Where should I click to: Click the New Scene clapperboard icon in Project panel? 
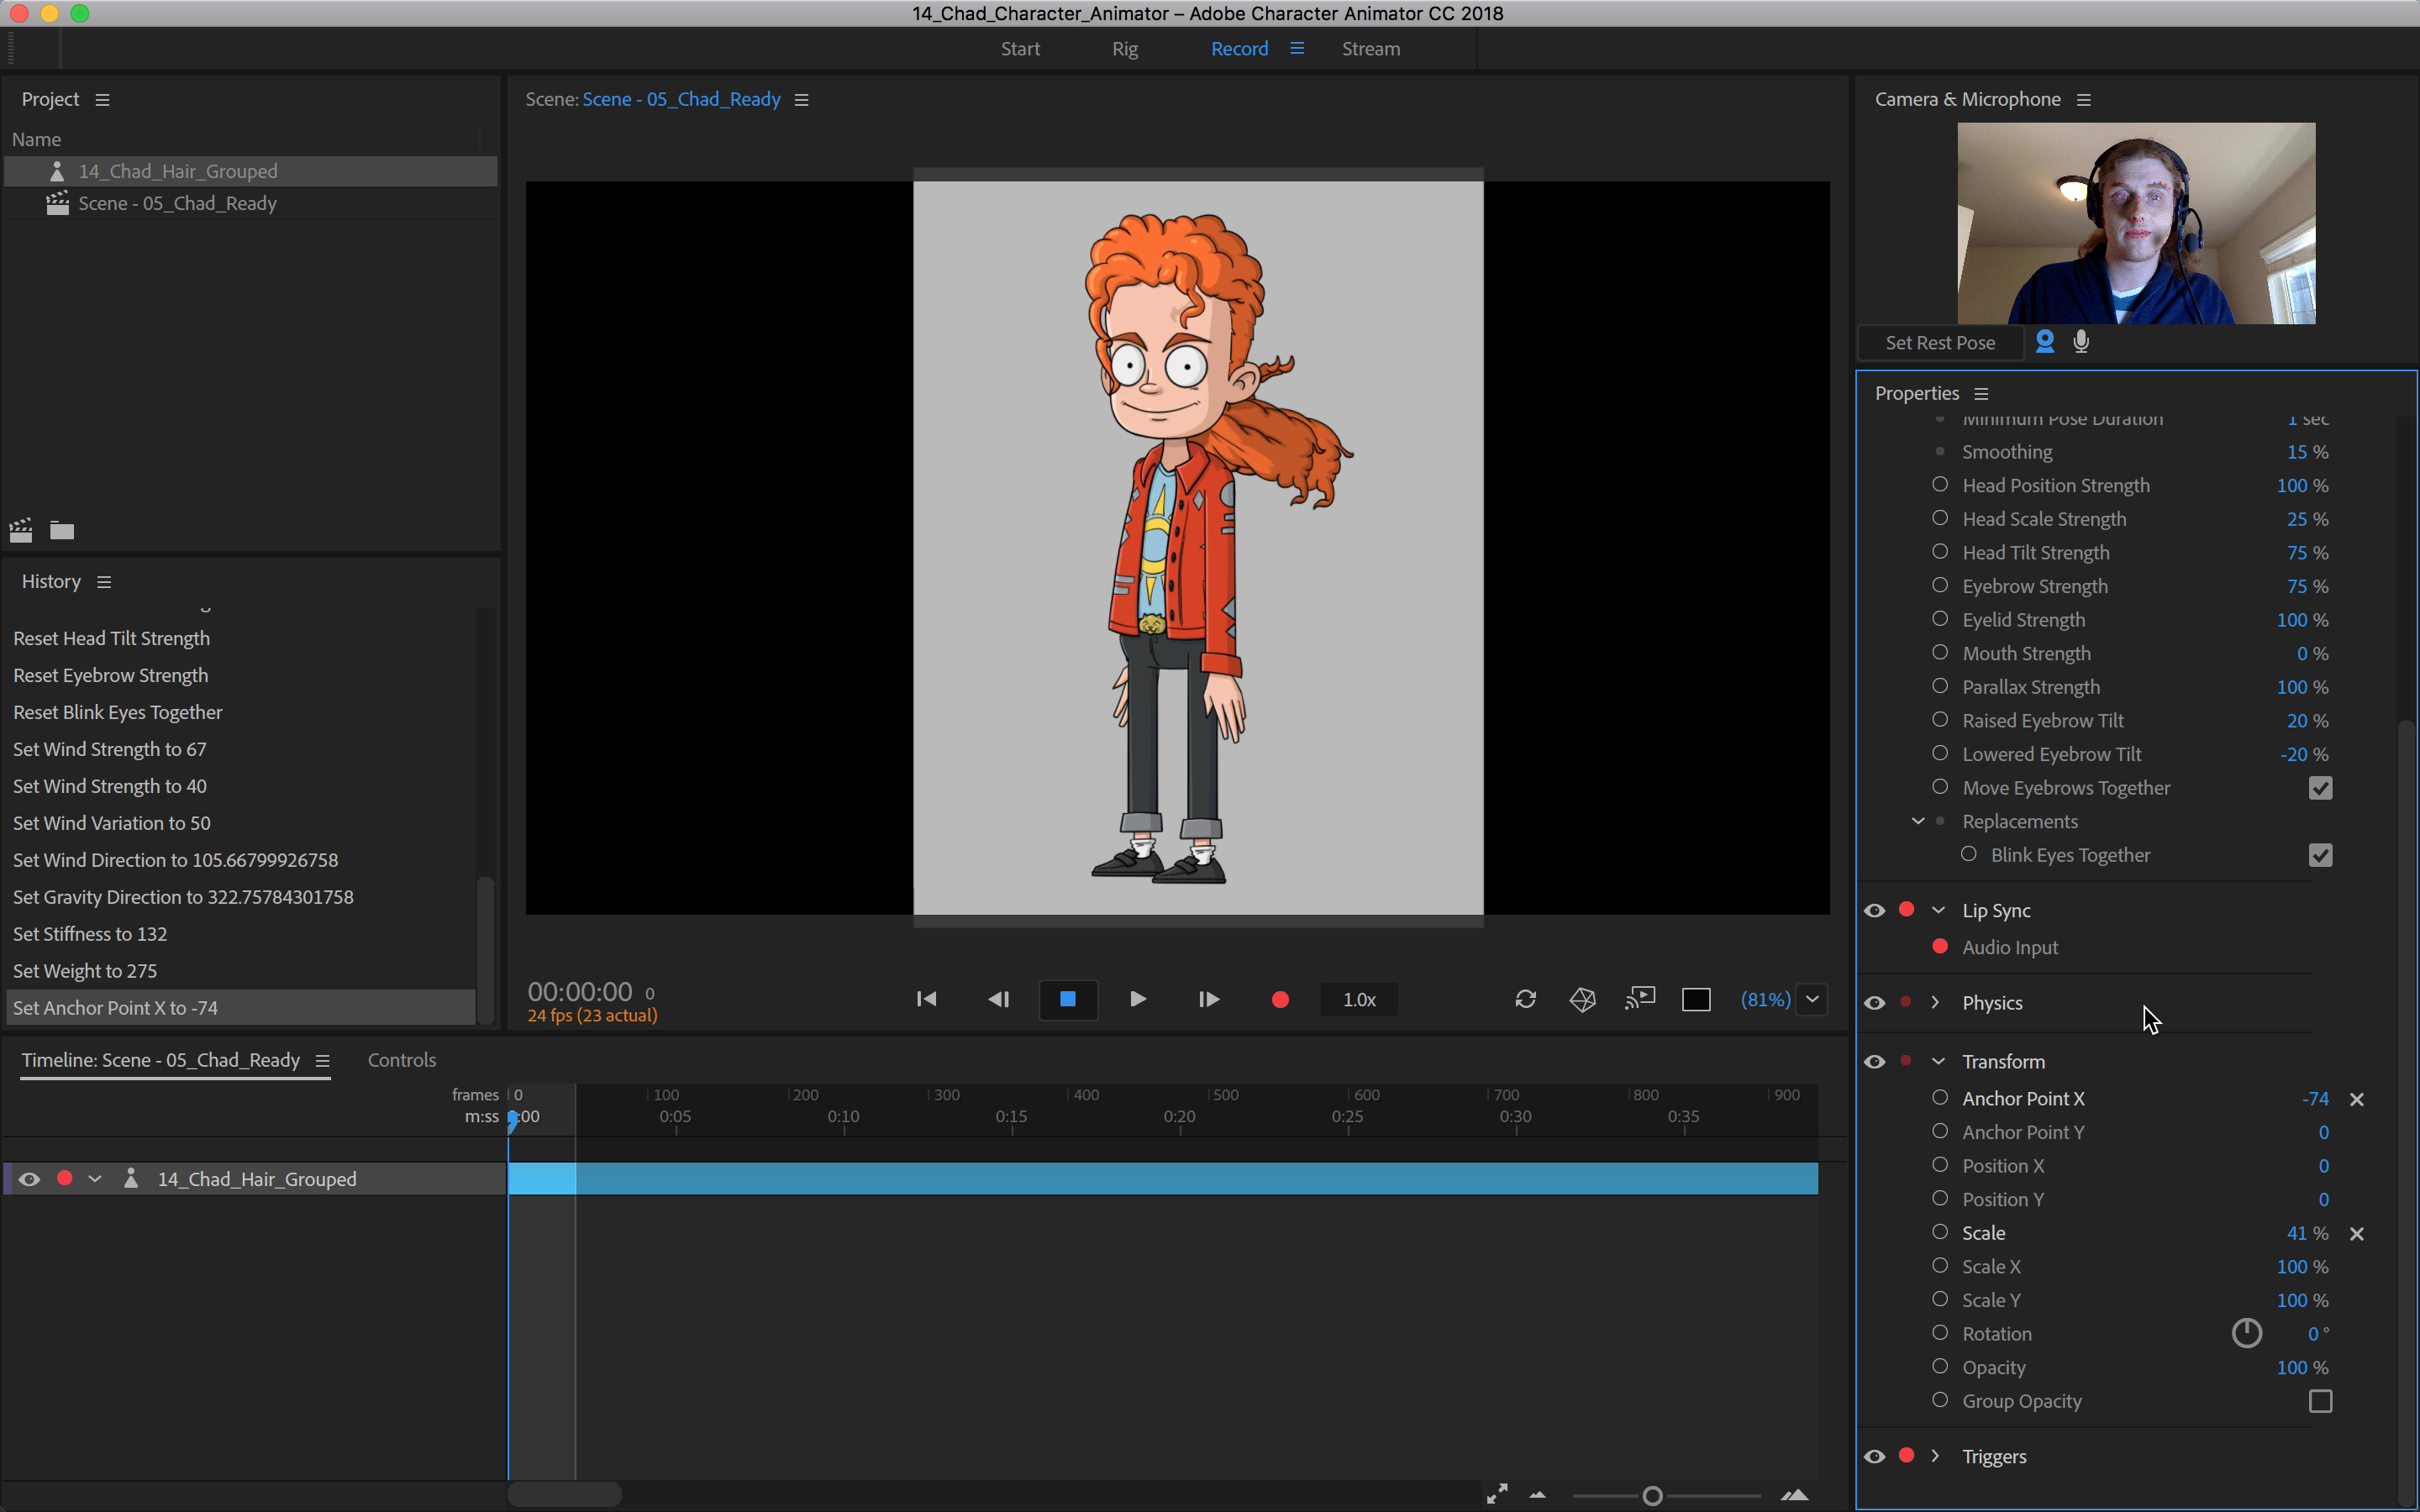pos(20,530)
